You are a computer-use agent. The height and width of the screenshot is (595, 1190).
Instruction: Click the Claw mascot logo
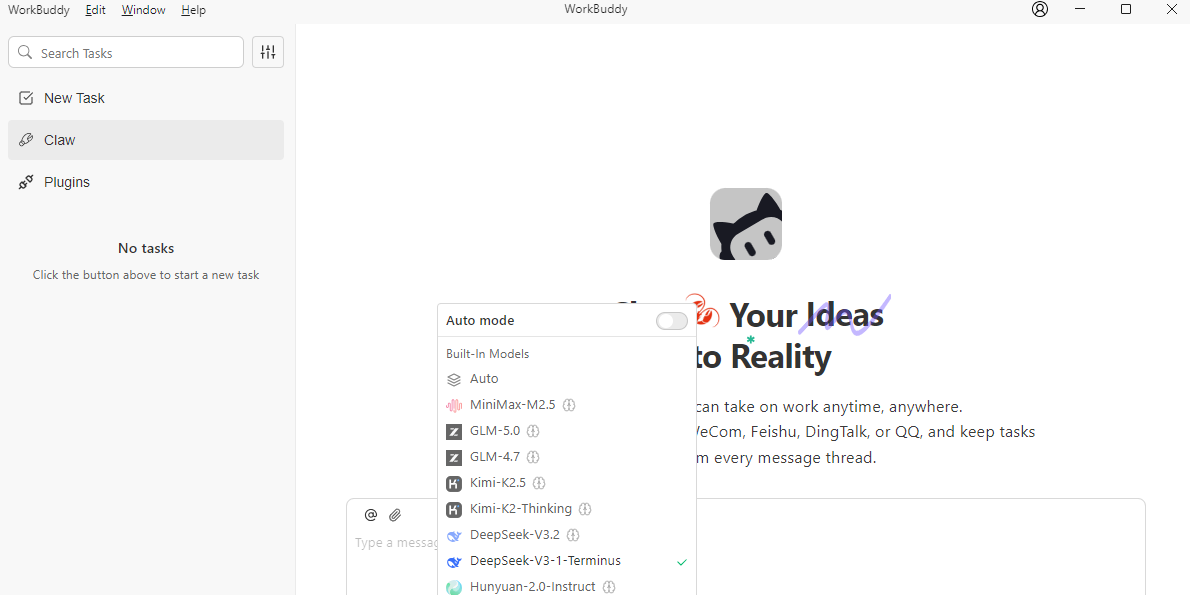pyautogui.click(x=745, y=224)
